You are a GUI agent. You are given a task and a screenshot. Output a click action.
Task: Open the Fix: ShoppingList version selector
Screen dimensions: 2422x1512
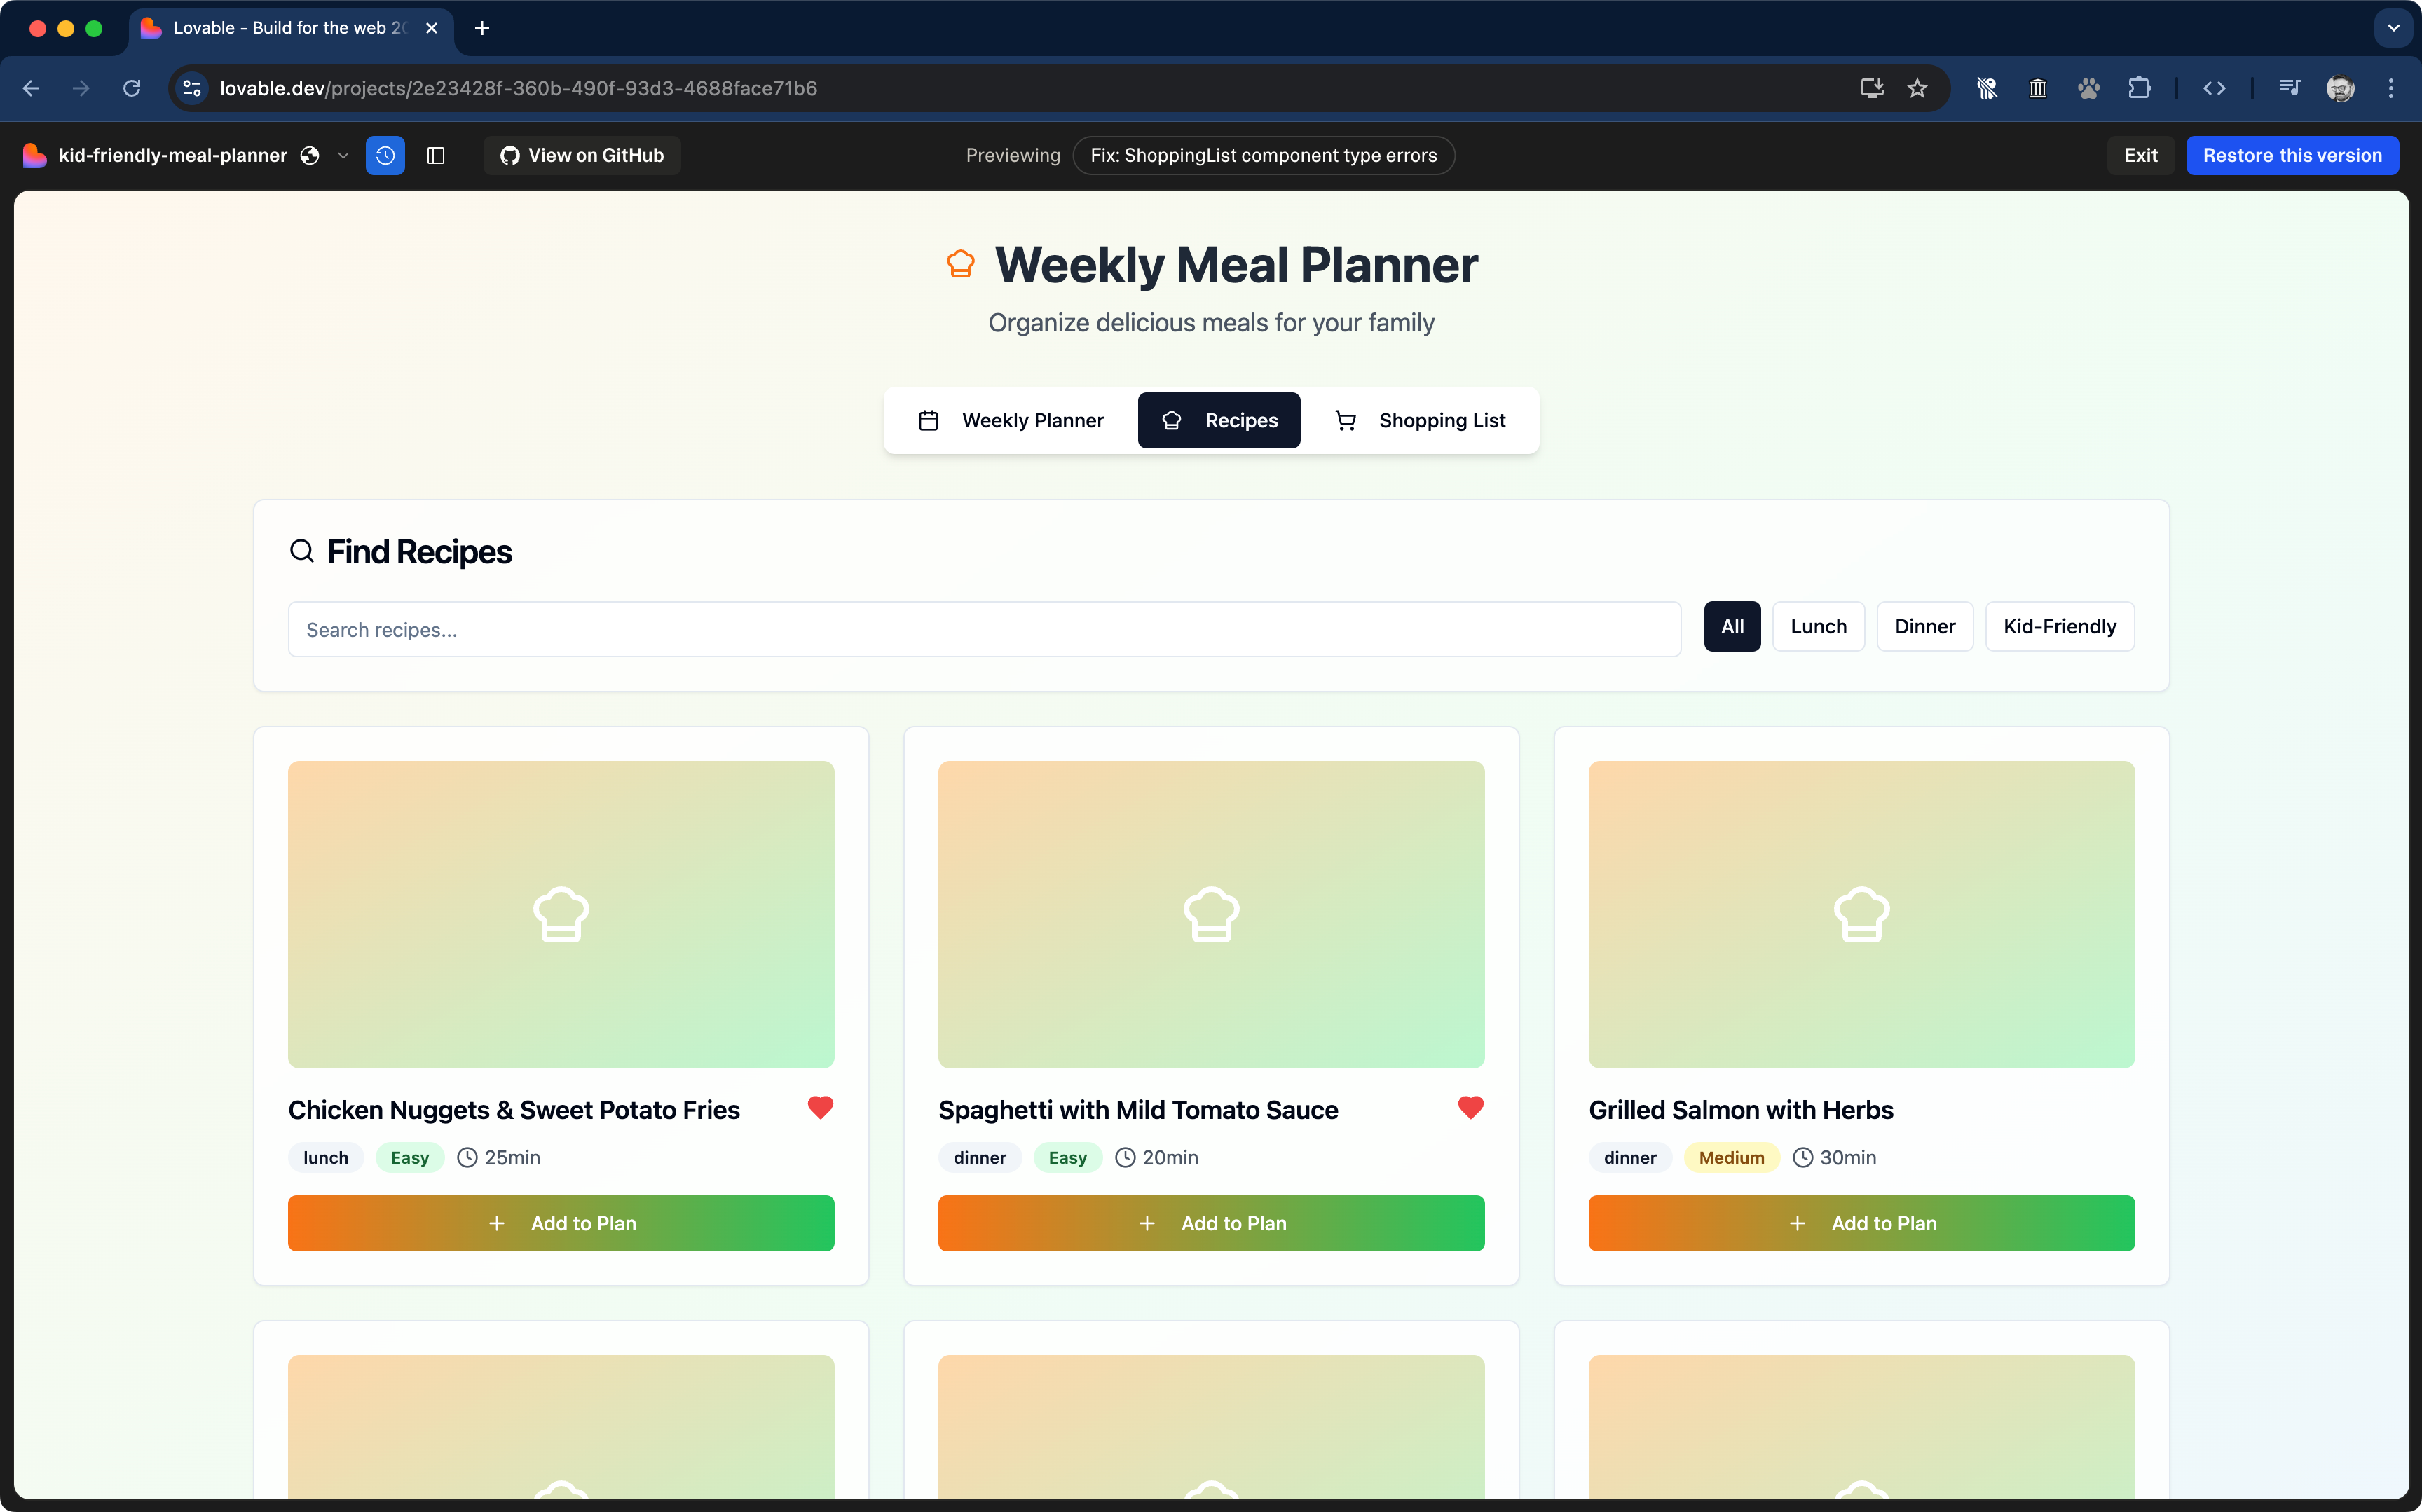point(1263,155)
